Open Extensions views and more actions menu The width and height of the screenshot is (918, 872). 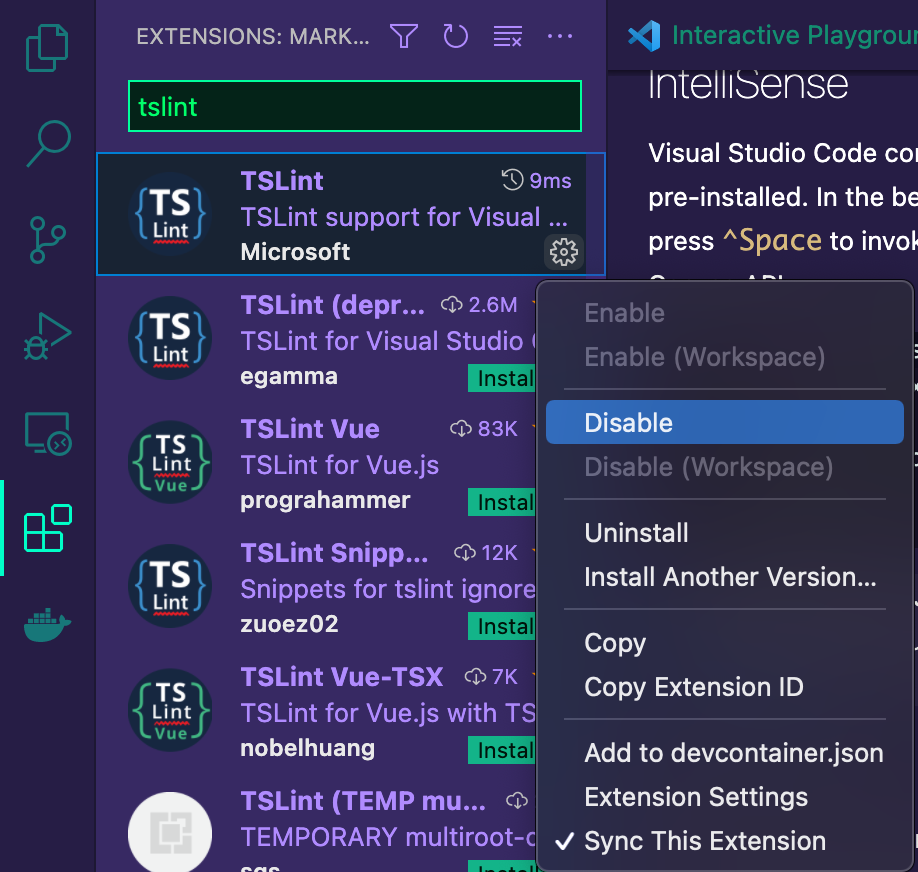(560, 36)
